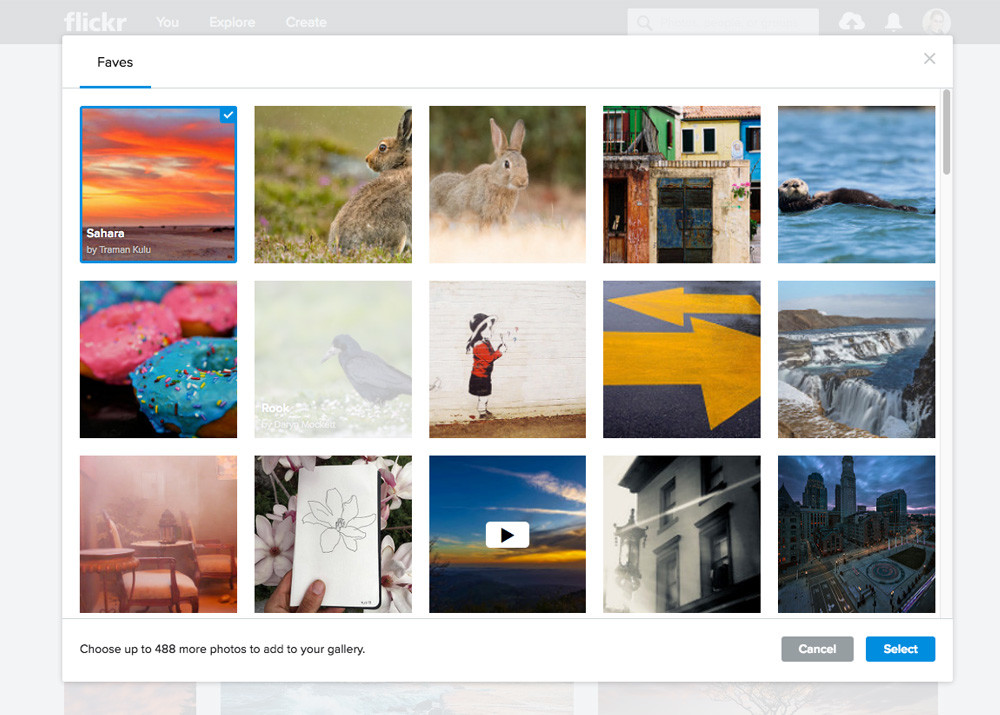Click the Select button
1000x715 pixels.
tap(900, 649)
